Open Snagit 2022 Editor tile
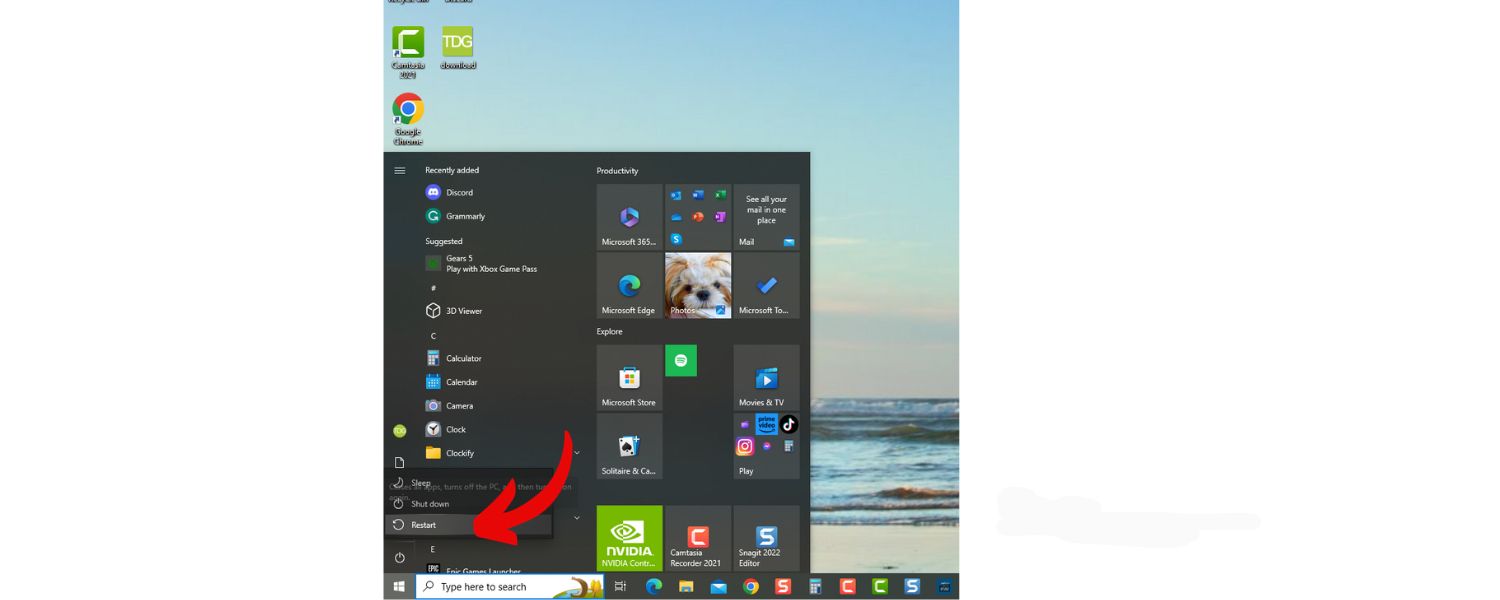The image size is (1500, 600). [x=766, y=538]
